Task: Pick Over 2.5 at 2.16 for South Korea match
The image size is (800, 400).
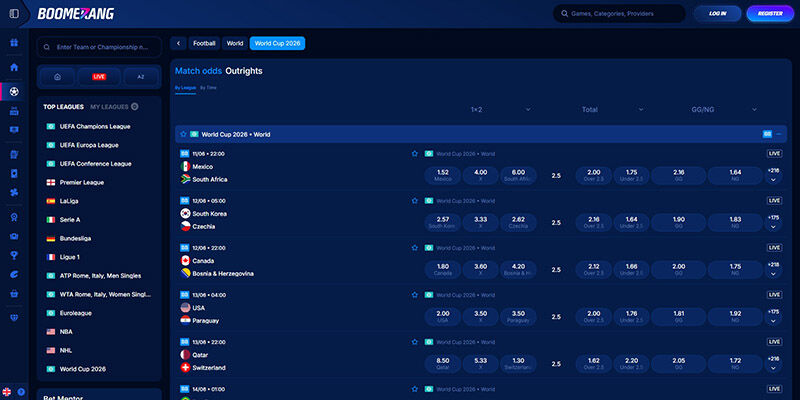Action: click(593, 222)
